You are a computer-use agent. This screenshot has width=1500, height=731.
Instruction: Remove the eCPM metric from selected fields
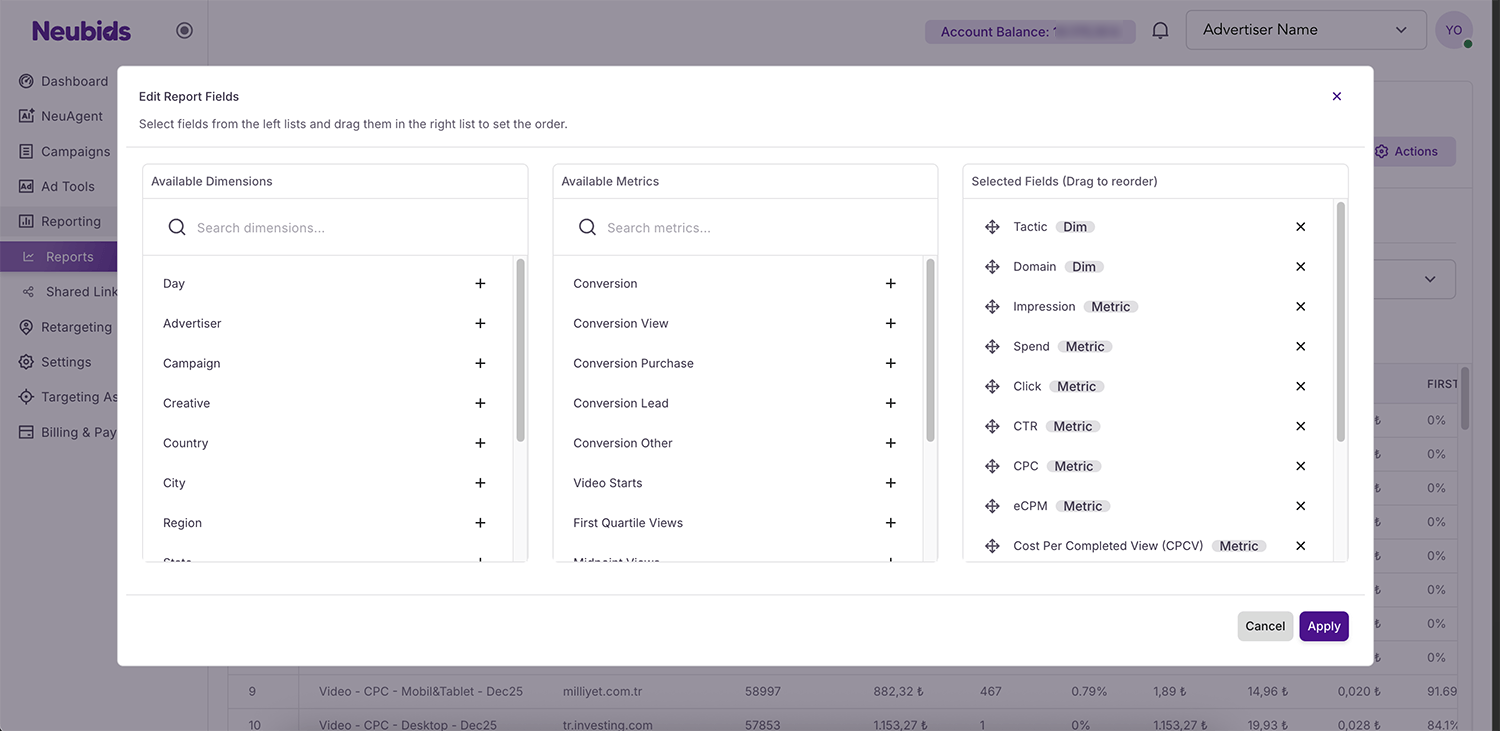pyautogui.click(x=1300, y=506)
